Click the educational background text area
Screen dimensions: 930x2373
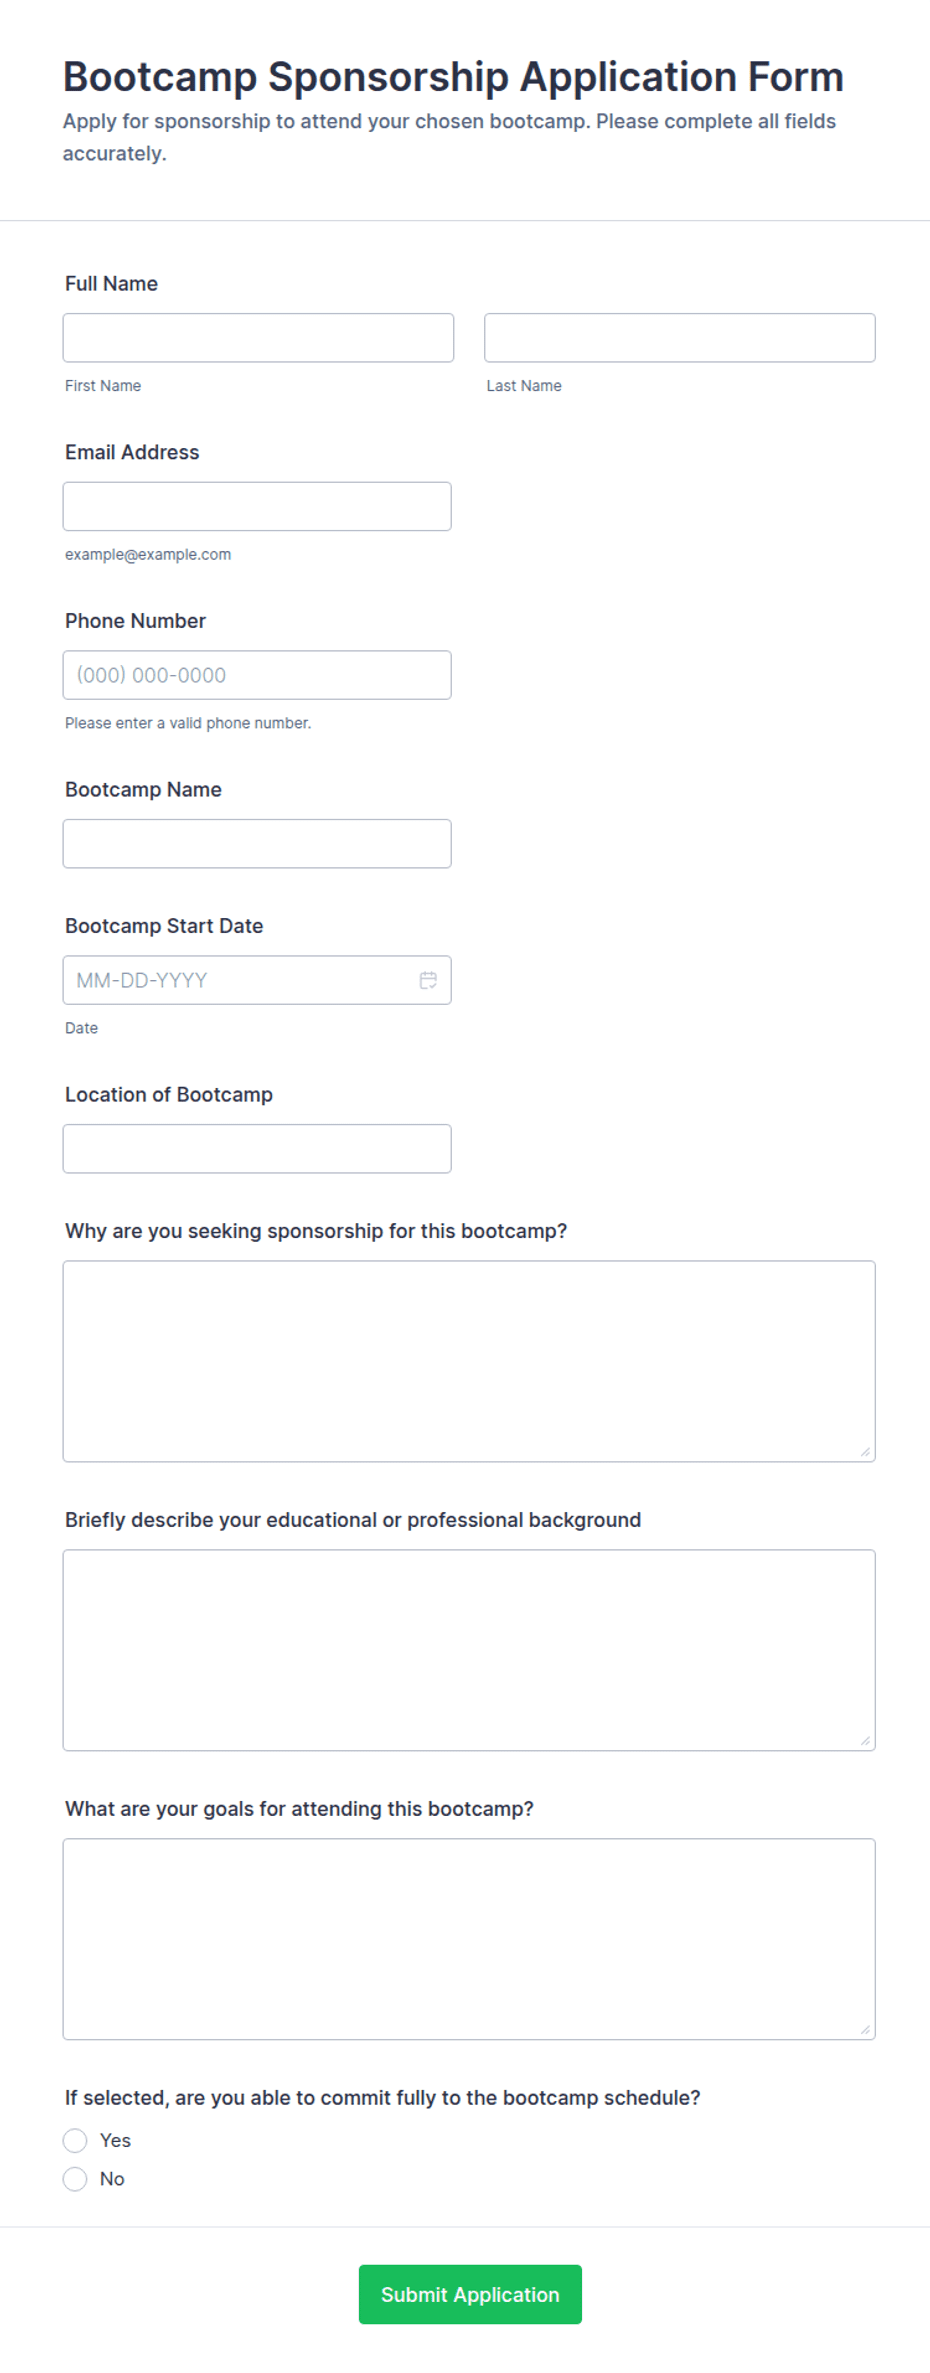tap(469, 1650)
